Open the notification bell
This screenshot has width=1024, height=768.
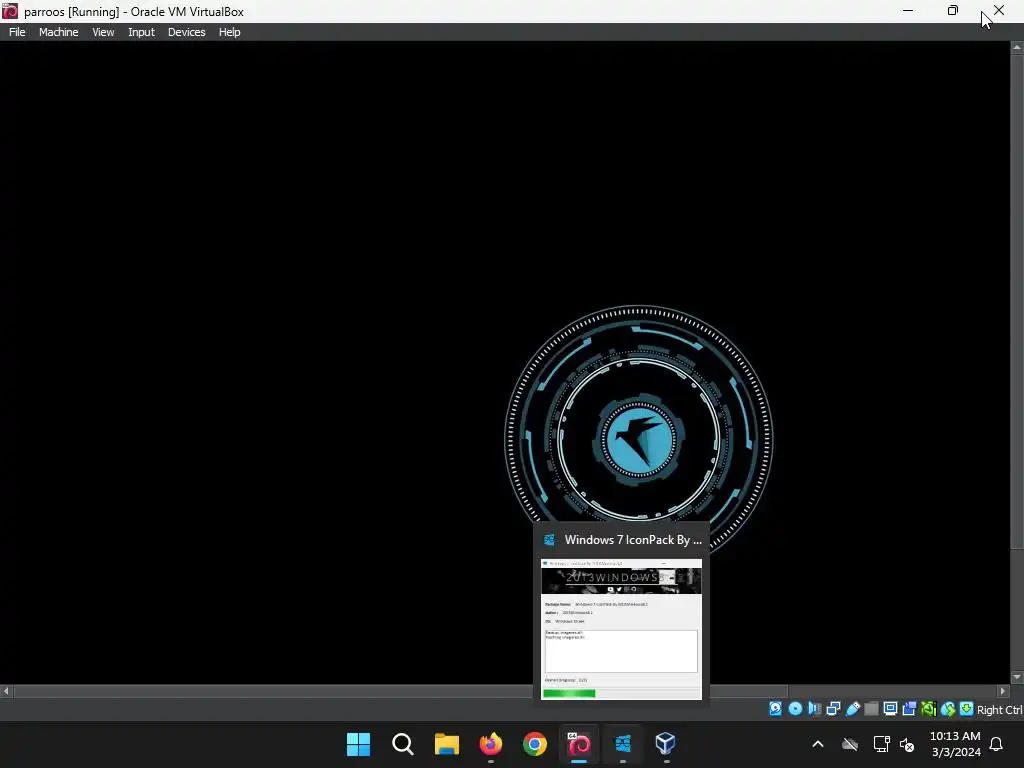[996, 744]
